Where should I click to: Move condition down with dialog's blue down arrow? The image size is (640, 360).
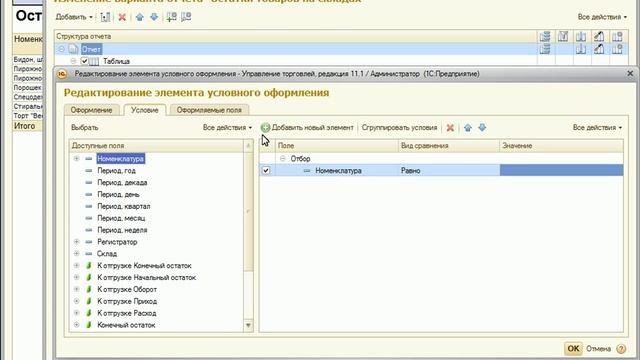click(x=482, y=128)
